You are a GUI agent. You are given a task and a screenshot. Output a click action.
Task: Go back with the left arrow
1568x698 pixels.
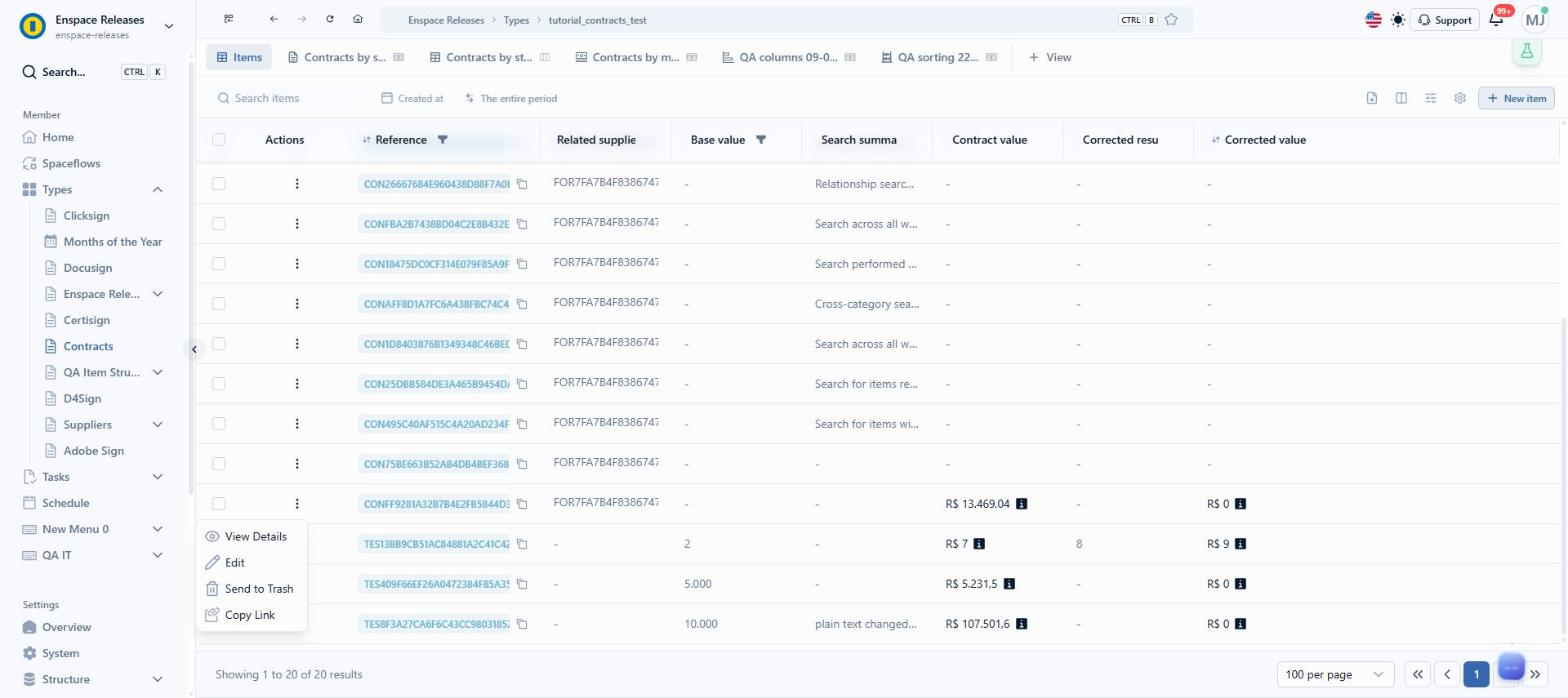(274, 19)
